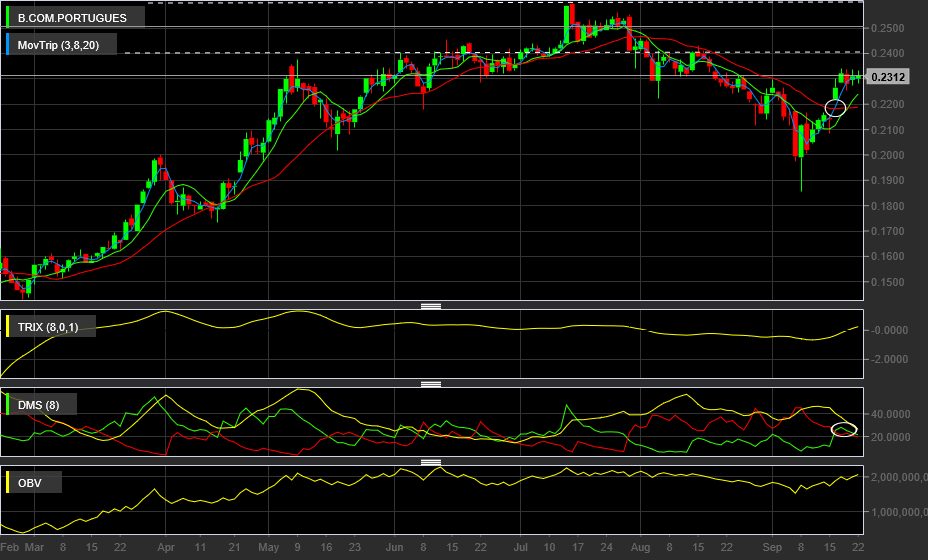
Task: Click the Sep label on time axis
Action: click(x=772, y=547)
